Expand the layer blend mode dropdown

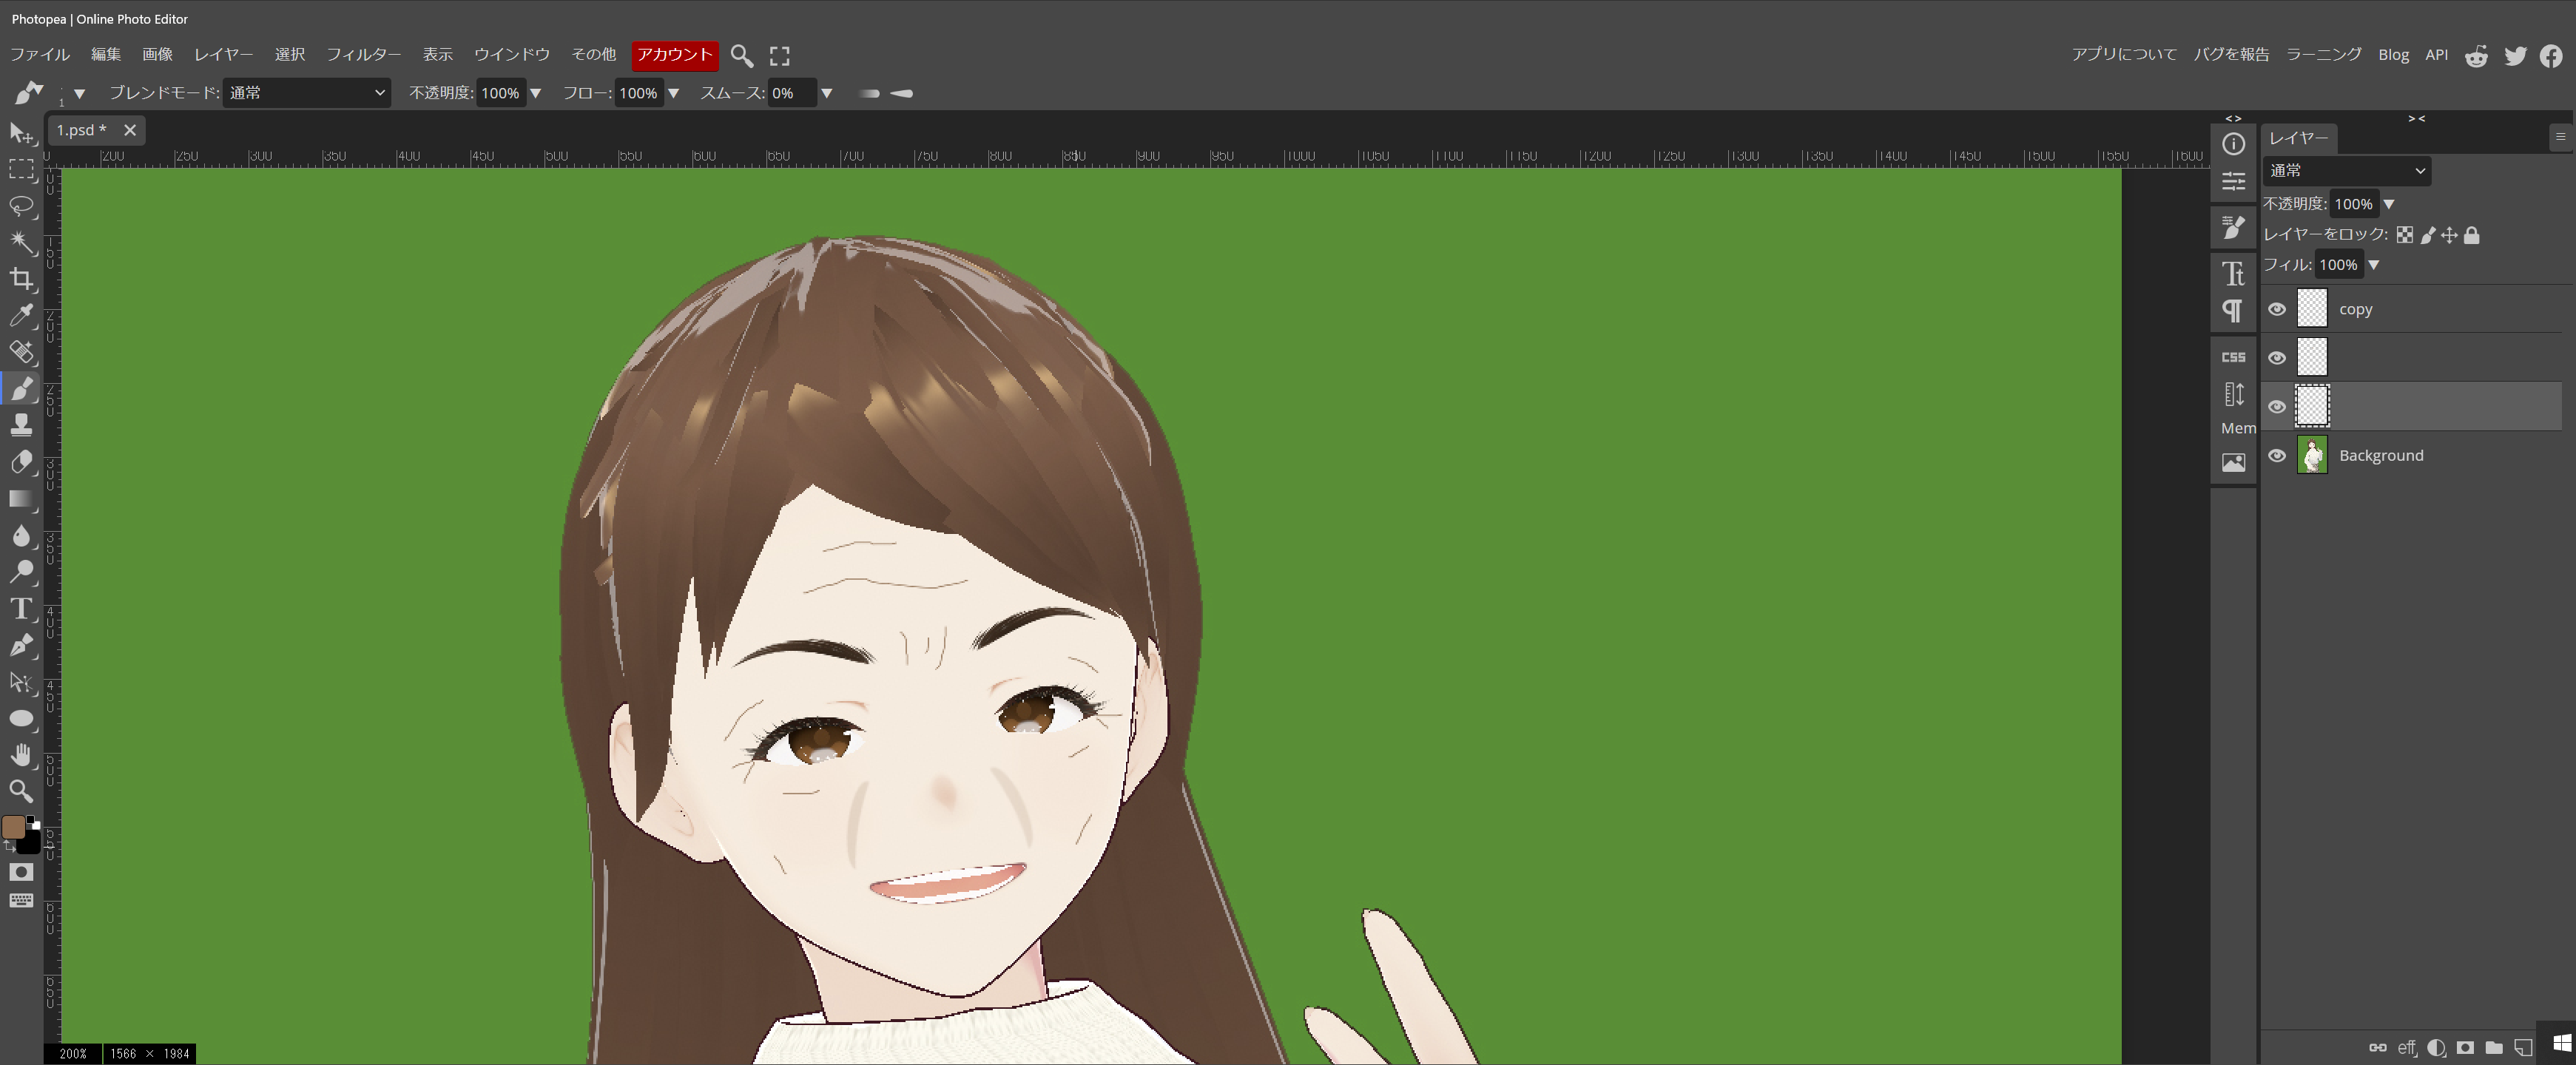tap(2346, 171)
